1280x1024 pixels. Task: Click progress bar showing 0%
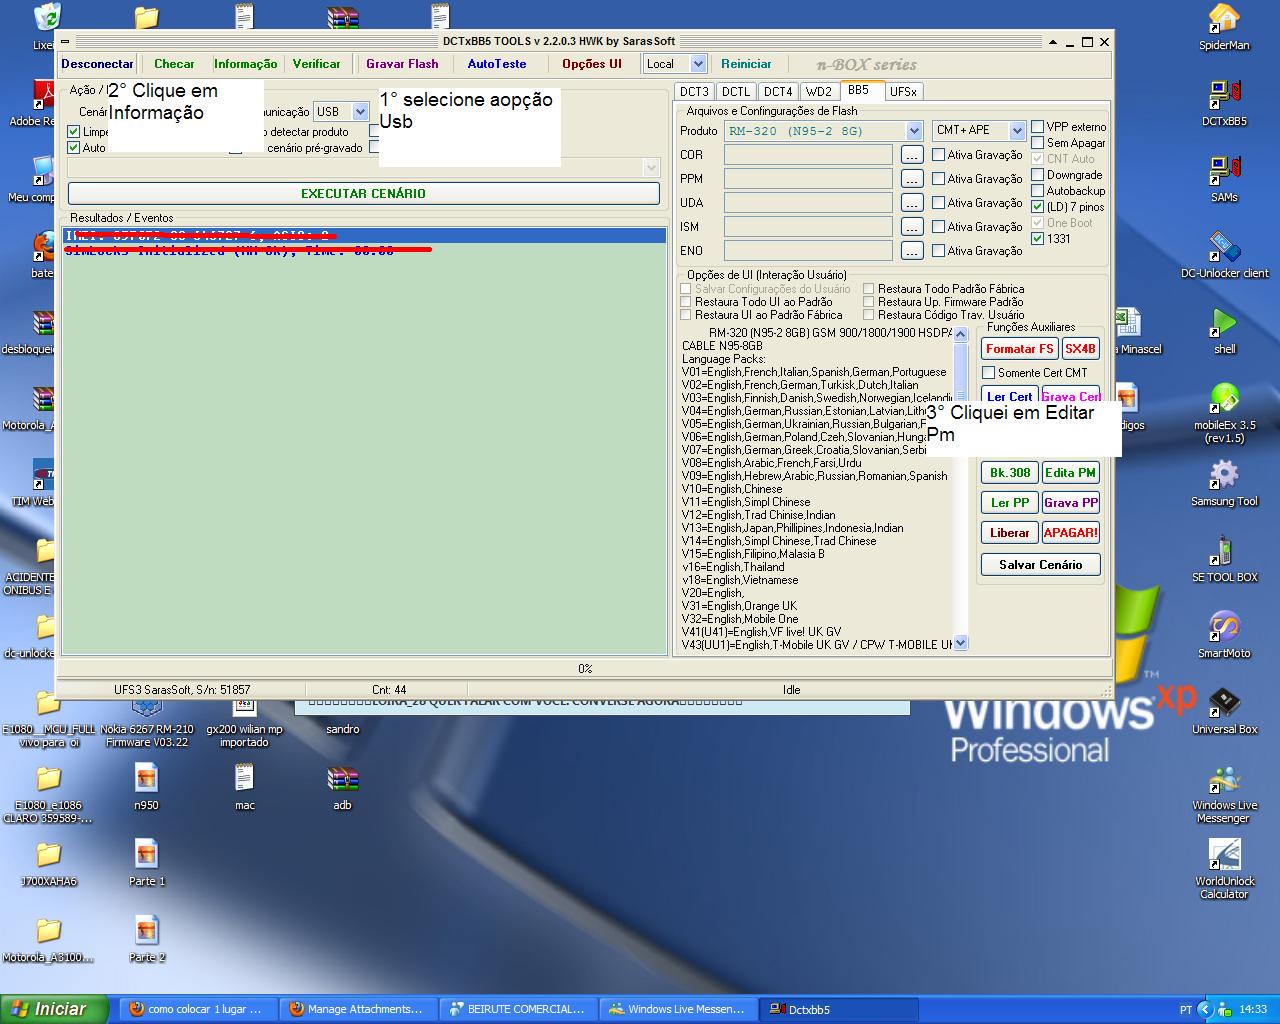coord(585,668)
